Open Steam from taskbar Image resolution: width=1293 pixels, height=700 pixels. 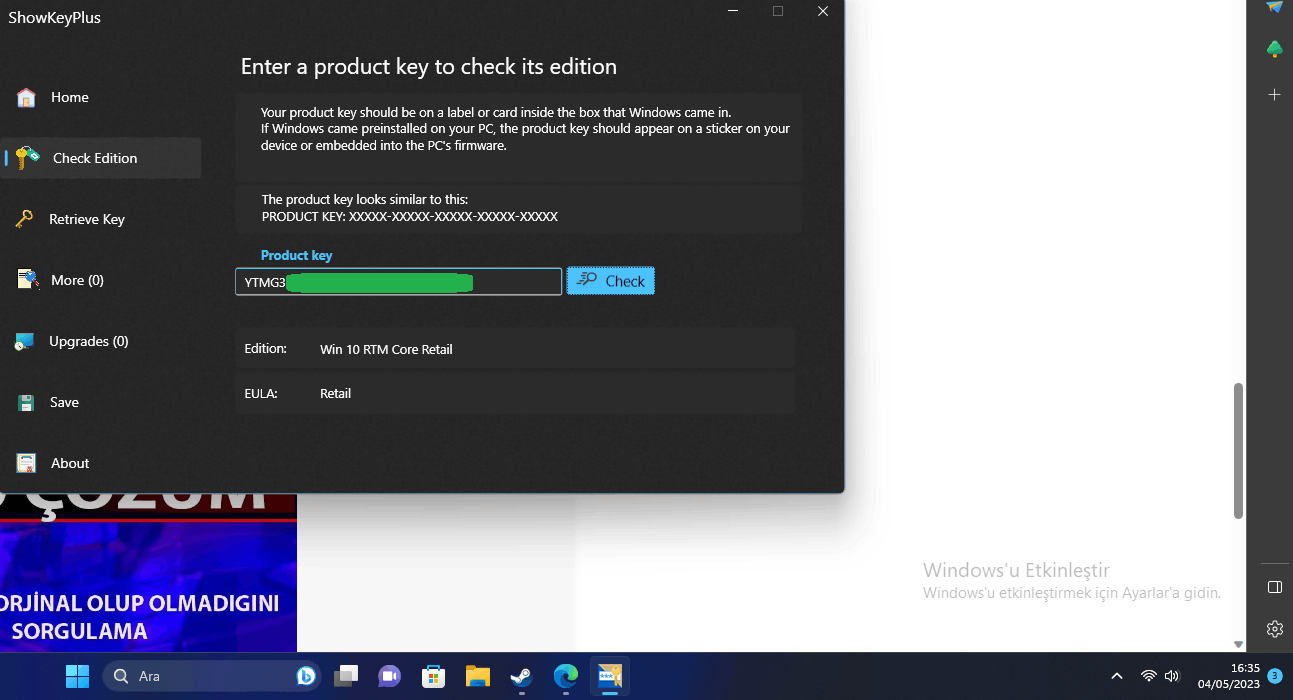point(521,677)
